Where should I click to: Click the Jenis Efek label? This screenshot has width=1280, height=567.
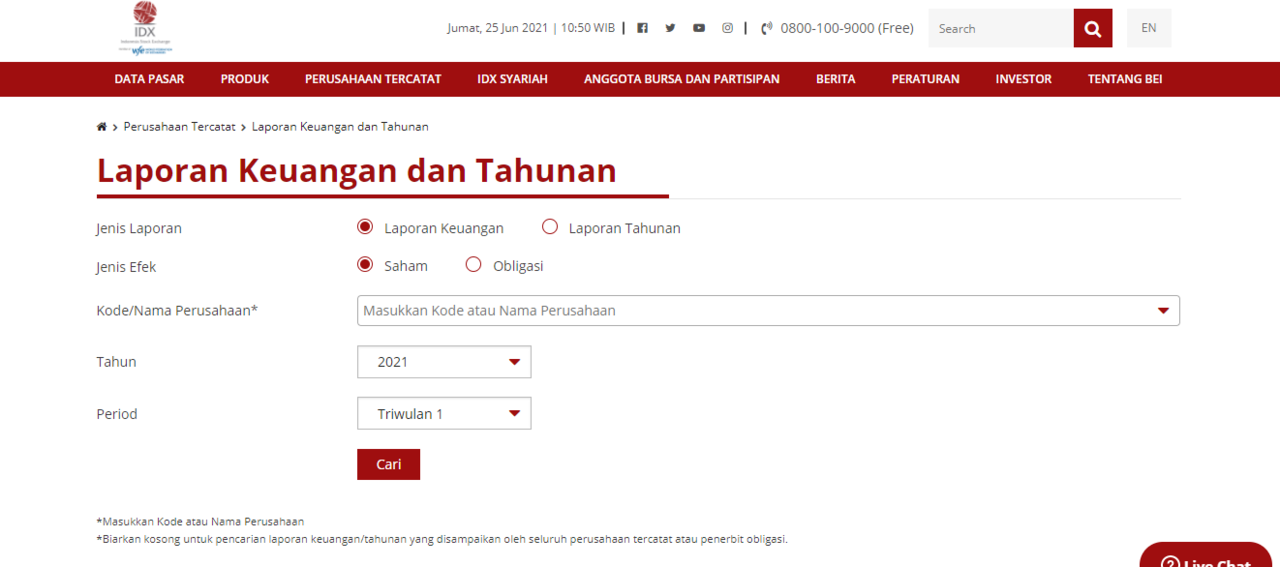126,267
